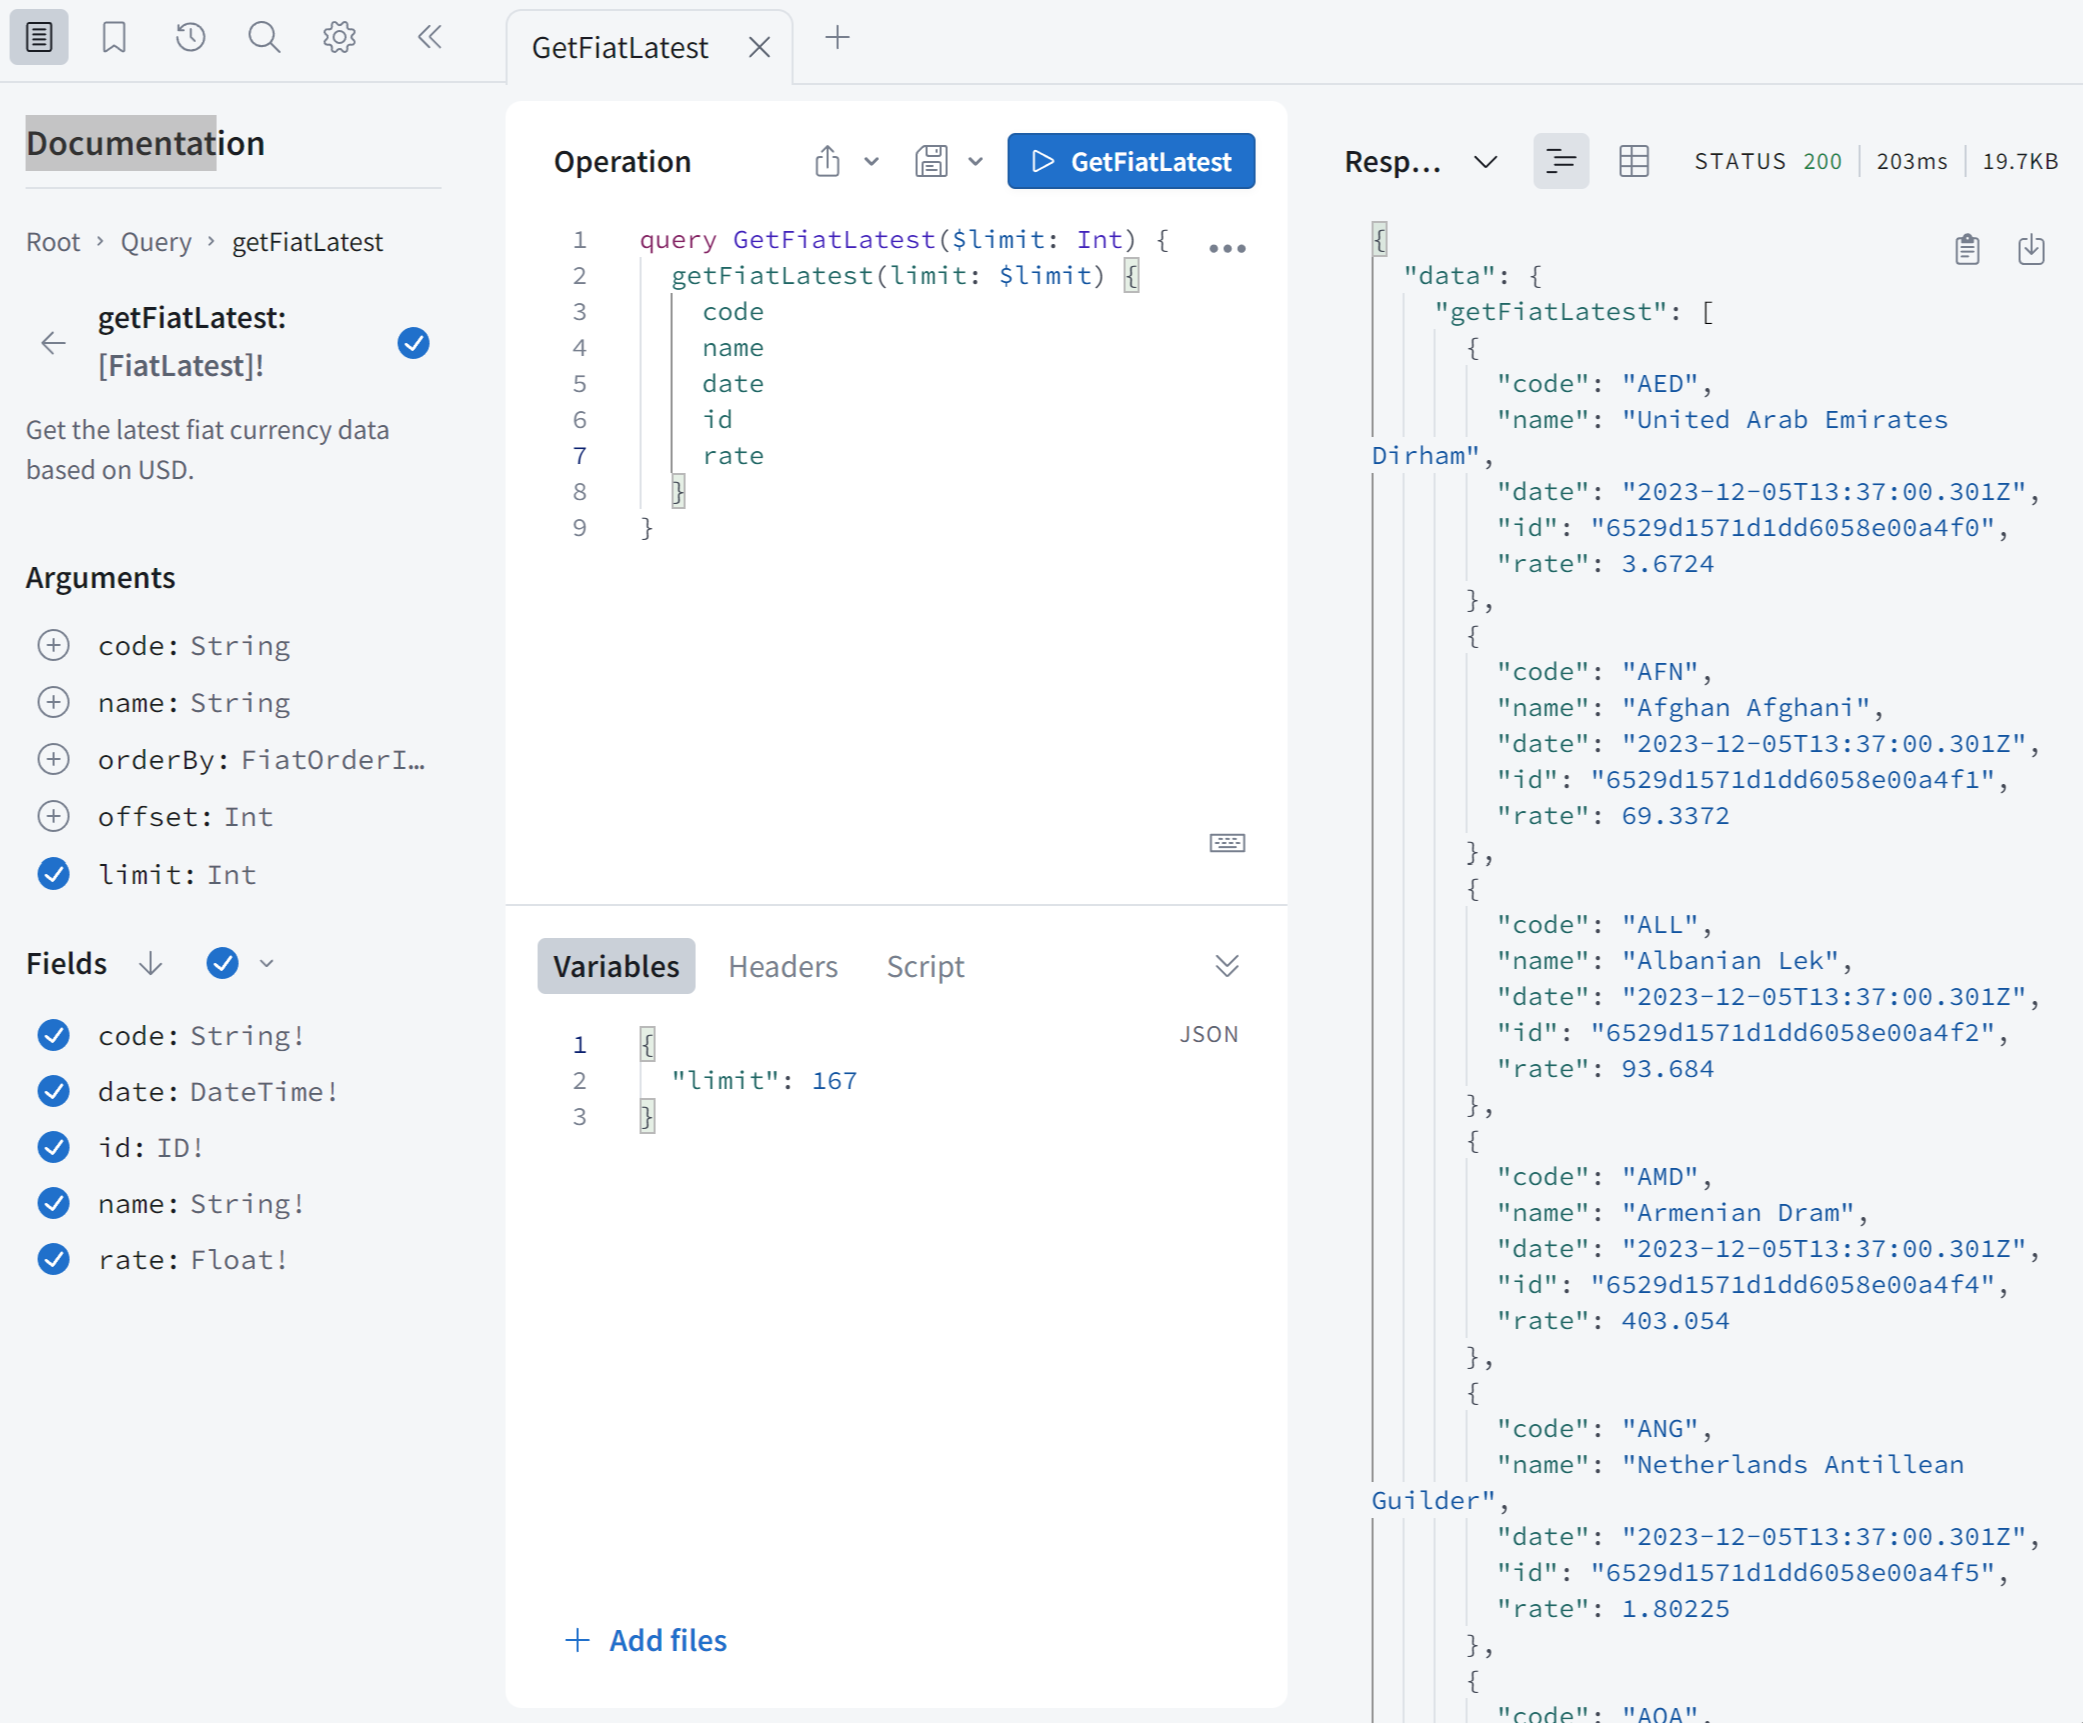Image resolution: width=2083 pixels, height=1724 pixels.
Task: Click the getFiatLatest breadcrumb
Action: pyautogui.click(x=308, y=242)
